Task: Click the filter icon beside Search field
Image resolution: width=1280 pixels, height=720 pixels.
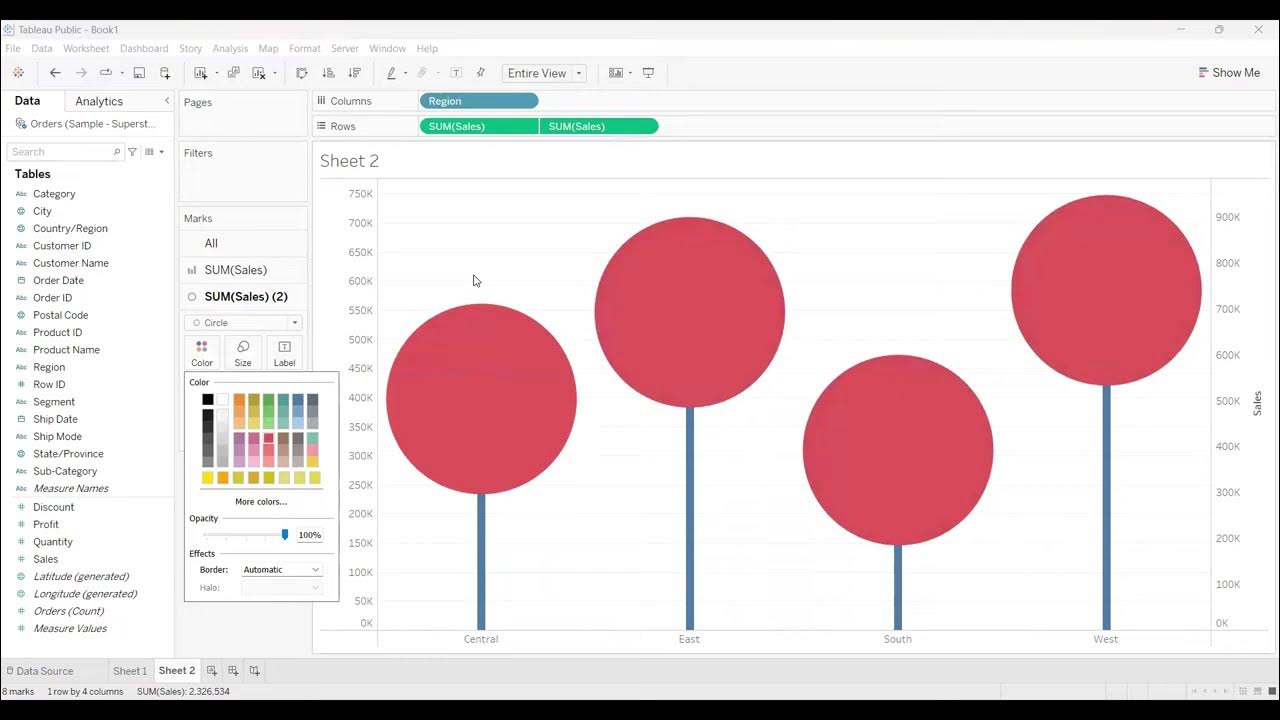Action: coord(132,152)
